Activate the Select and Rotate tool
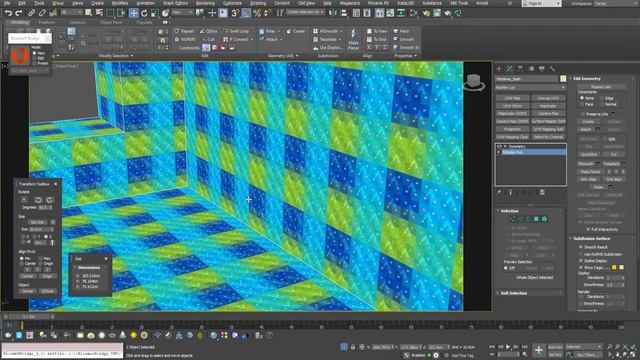 point(144,13)
